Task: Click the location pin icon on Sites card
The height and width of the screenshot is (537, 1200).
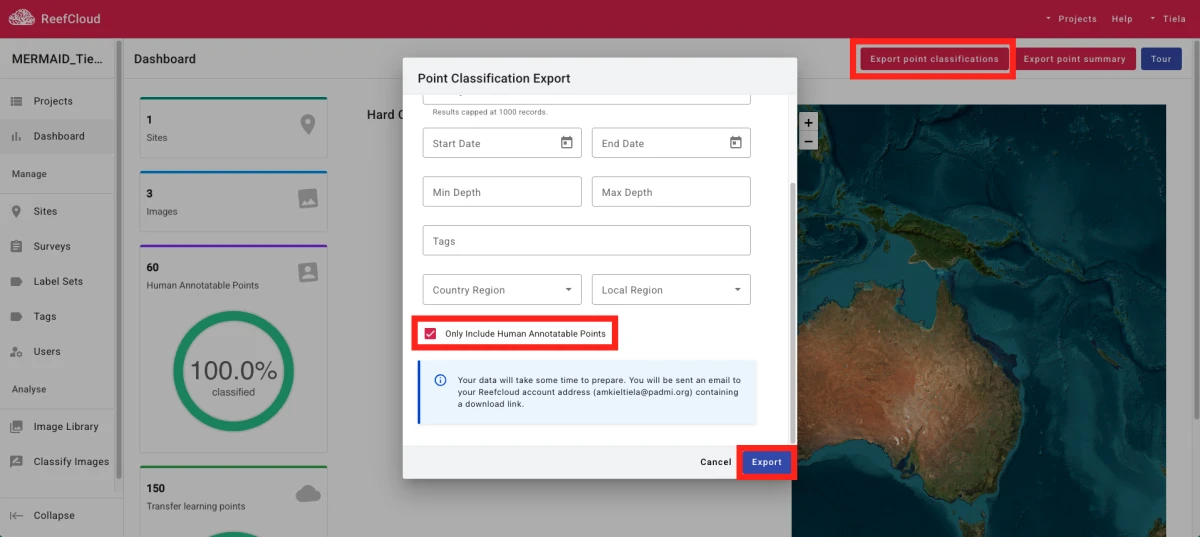Action: click(x=308, y=124)
